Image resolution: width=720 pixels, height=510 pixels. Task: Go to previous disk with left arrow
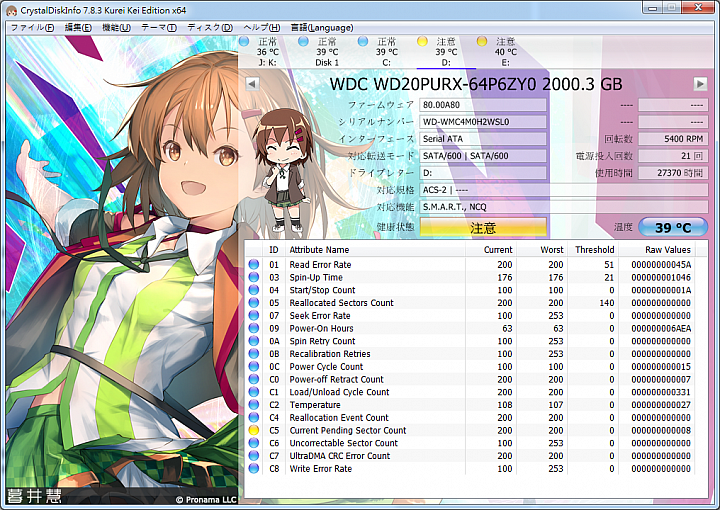tap(252, 84)
